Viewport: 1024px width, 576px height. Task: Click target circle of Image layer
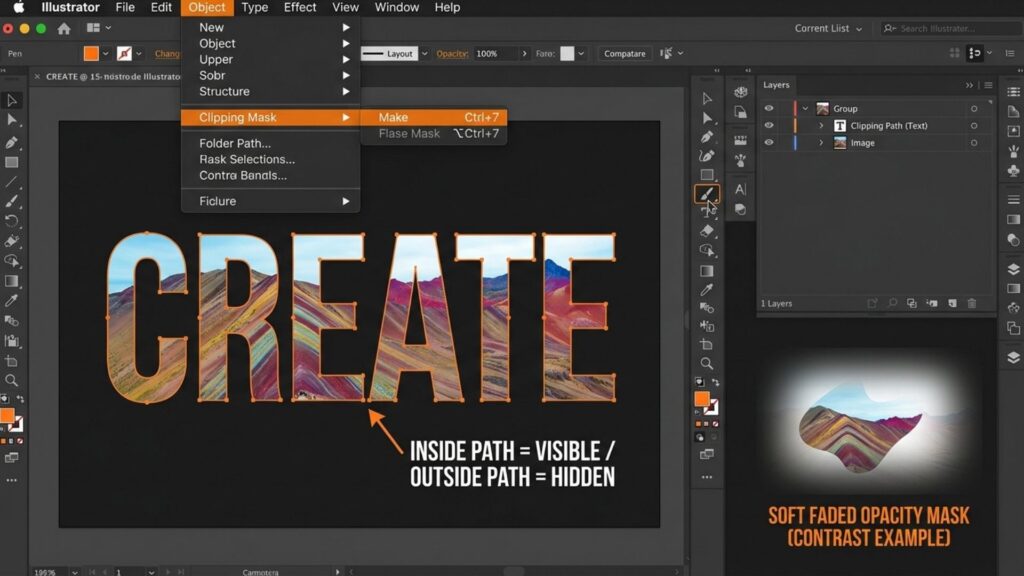(x=974, y=142)
